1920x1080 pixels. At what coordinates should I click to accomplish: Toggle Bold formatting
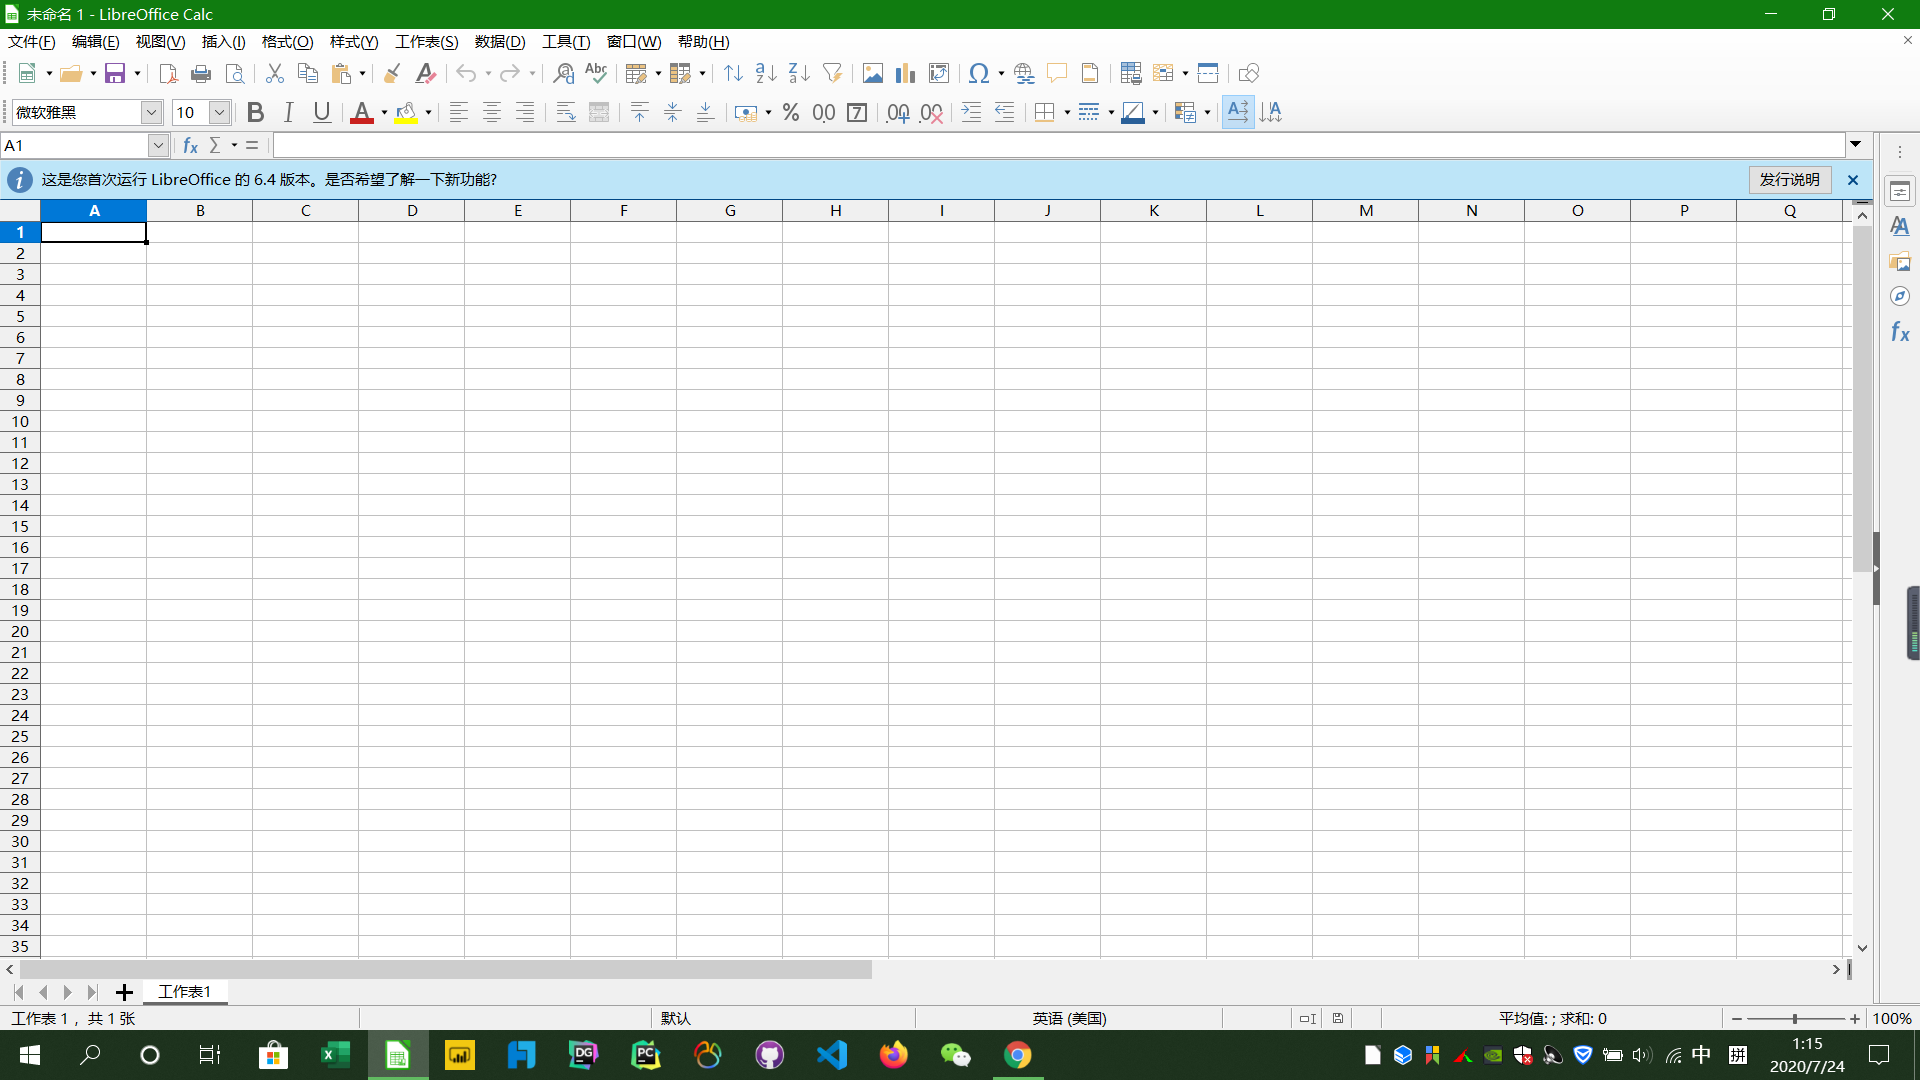(x=255, y=112)
